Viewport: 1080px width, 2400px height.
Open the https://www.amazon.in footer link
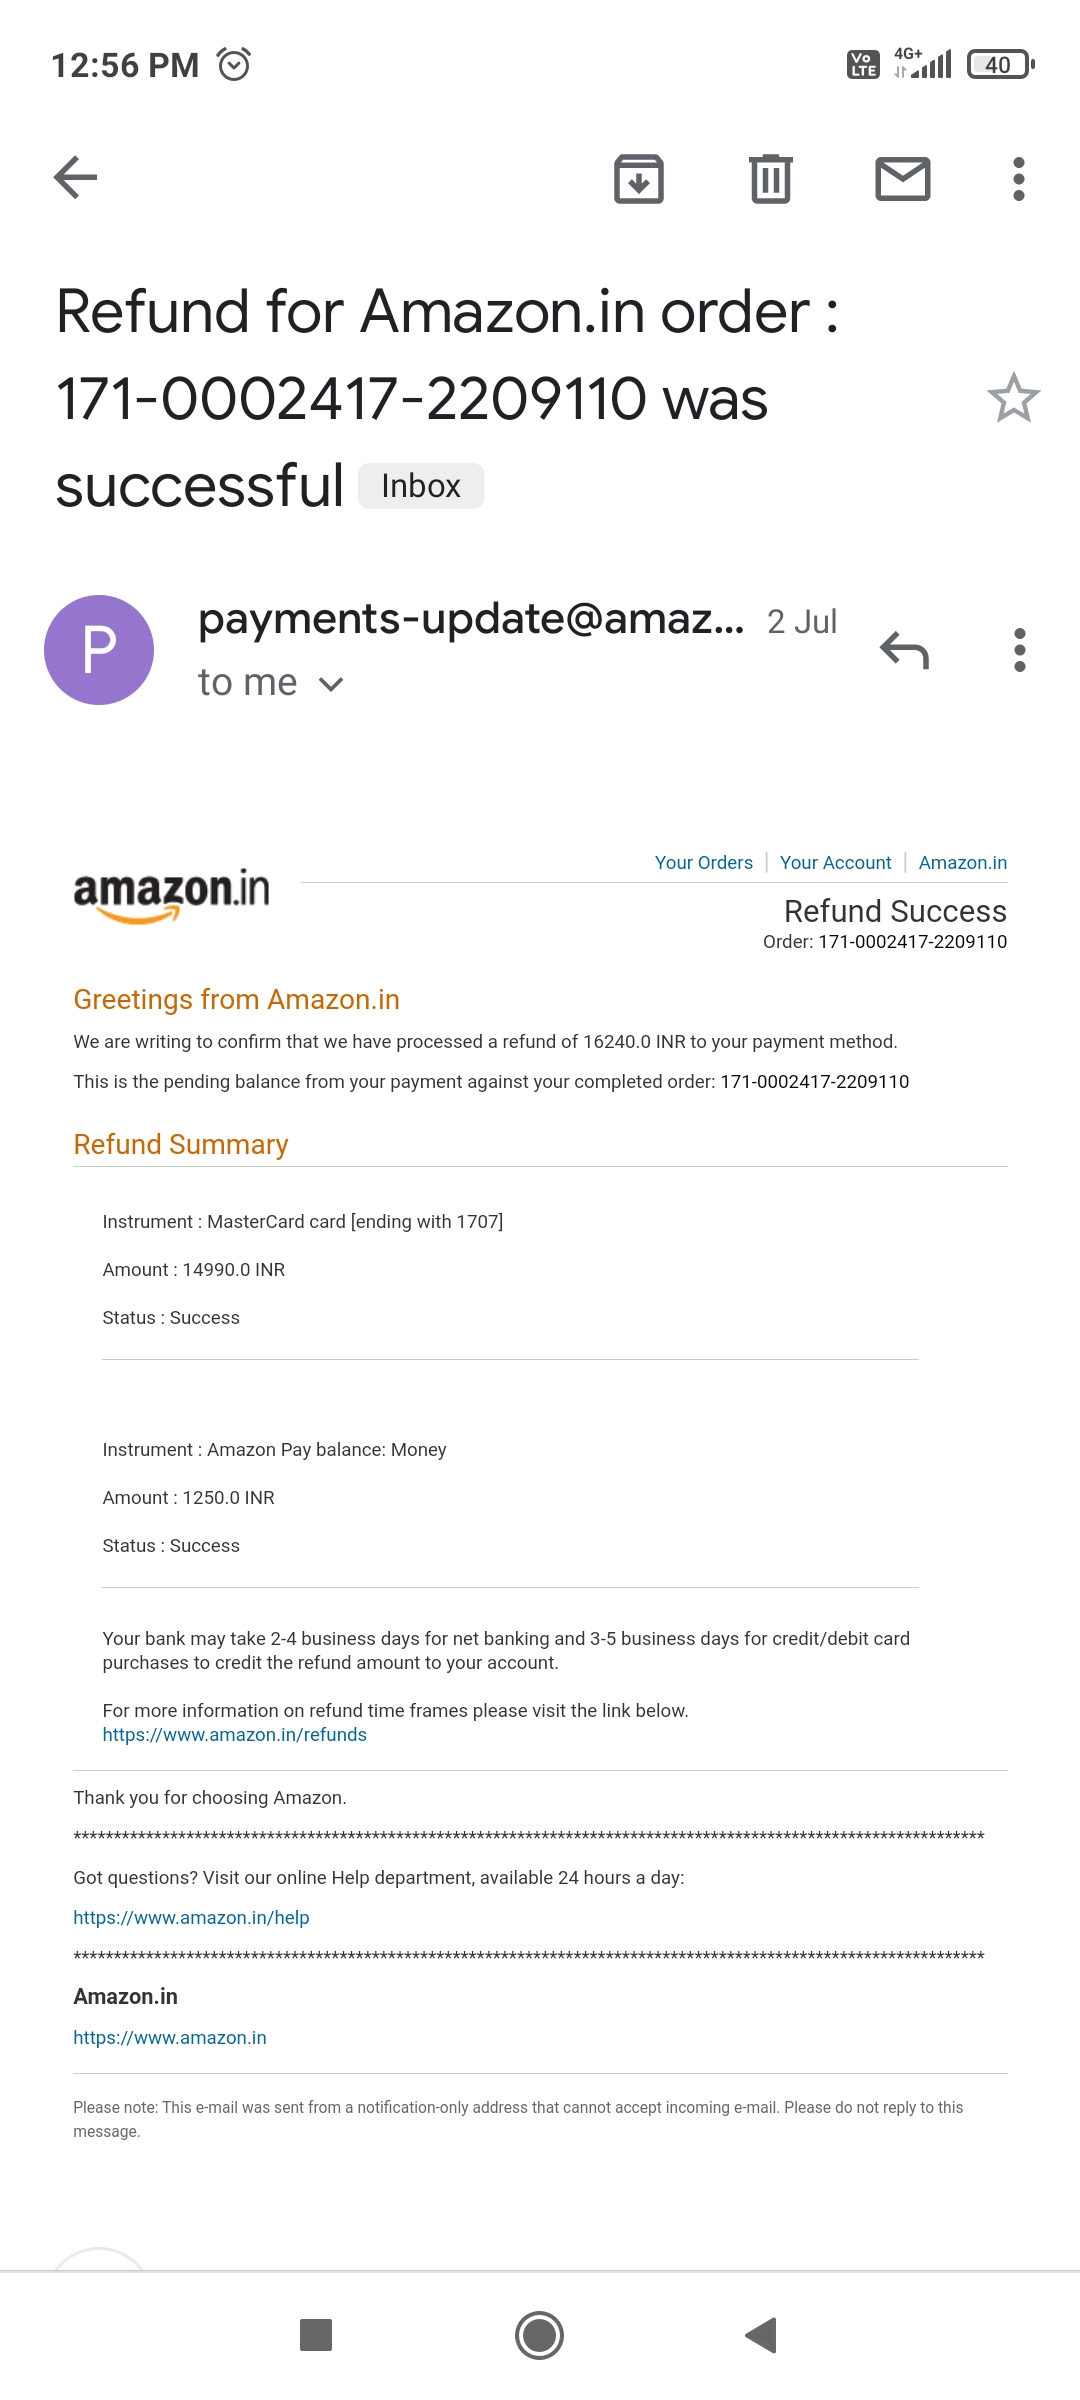click(170, 2038)
